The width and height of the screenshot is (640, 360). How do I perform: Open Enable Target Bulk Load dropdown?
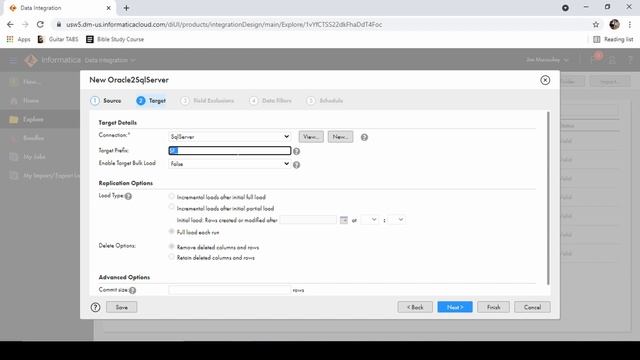click(229, 164)
